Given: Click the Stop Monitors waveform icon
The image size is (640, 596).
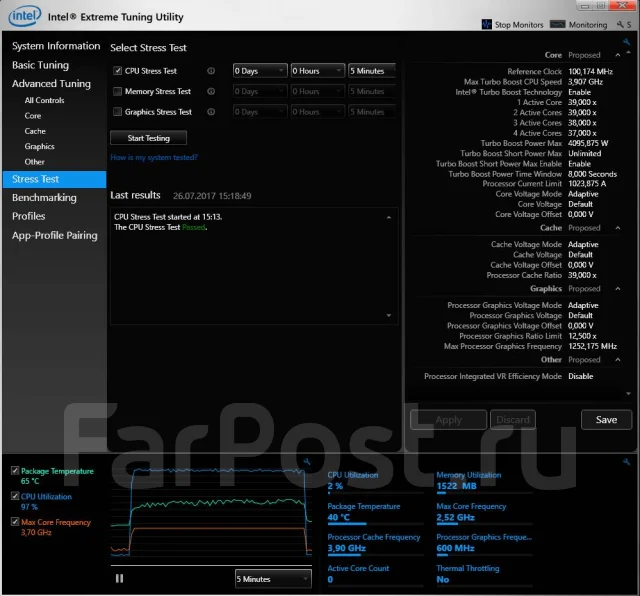Looking at the screenshot, I should tap(486, 24).
